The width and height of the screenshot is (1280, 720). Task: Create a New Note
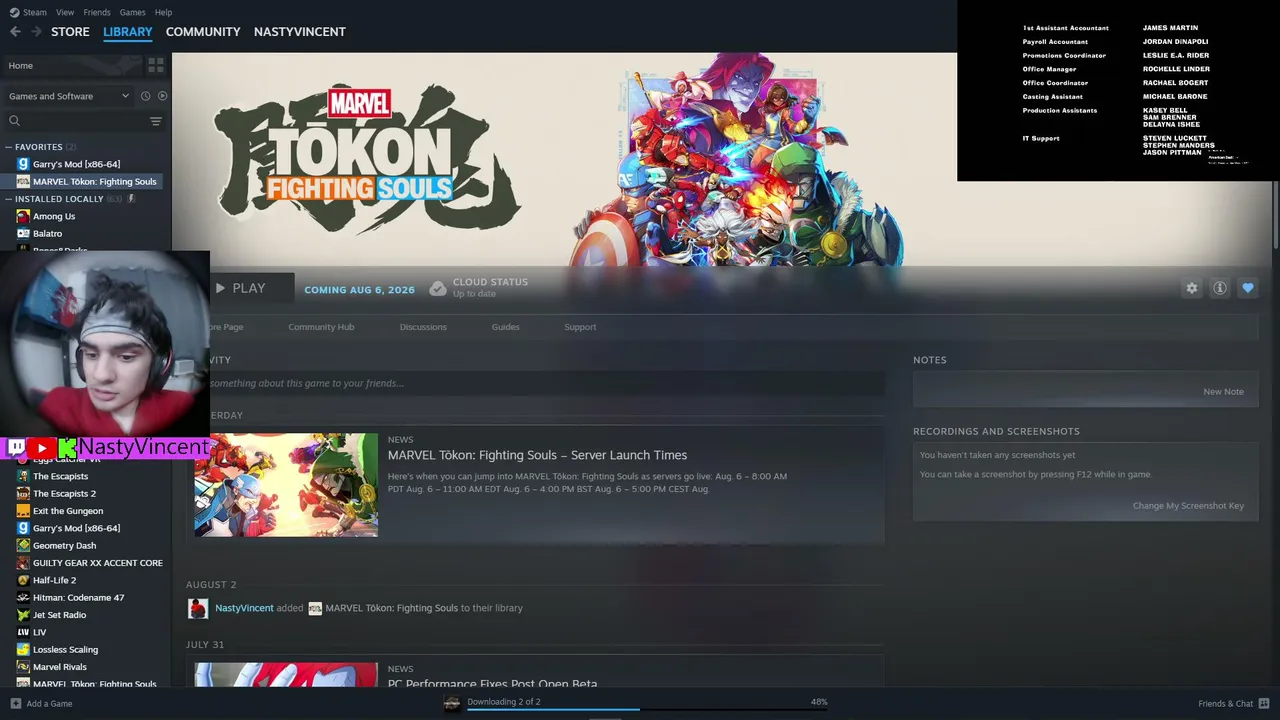tap(1223, 391)
